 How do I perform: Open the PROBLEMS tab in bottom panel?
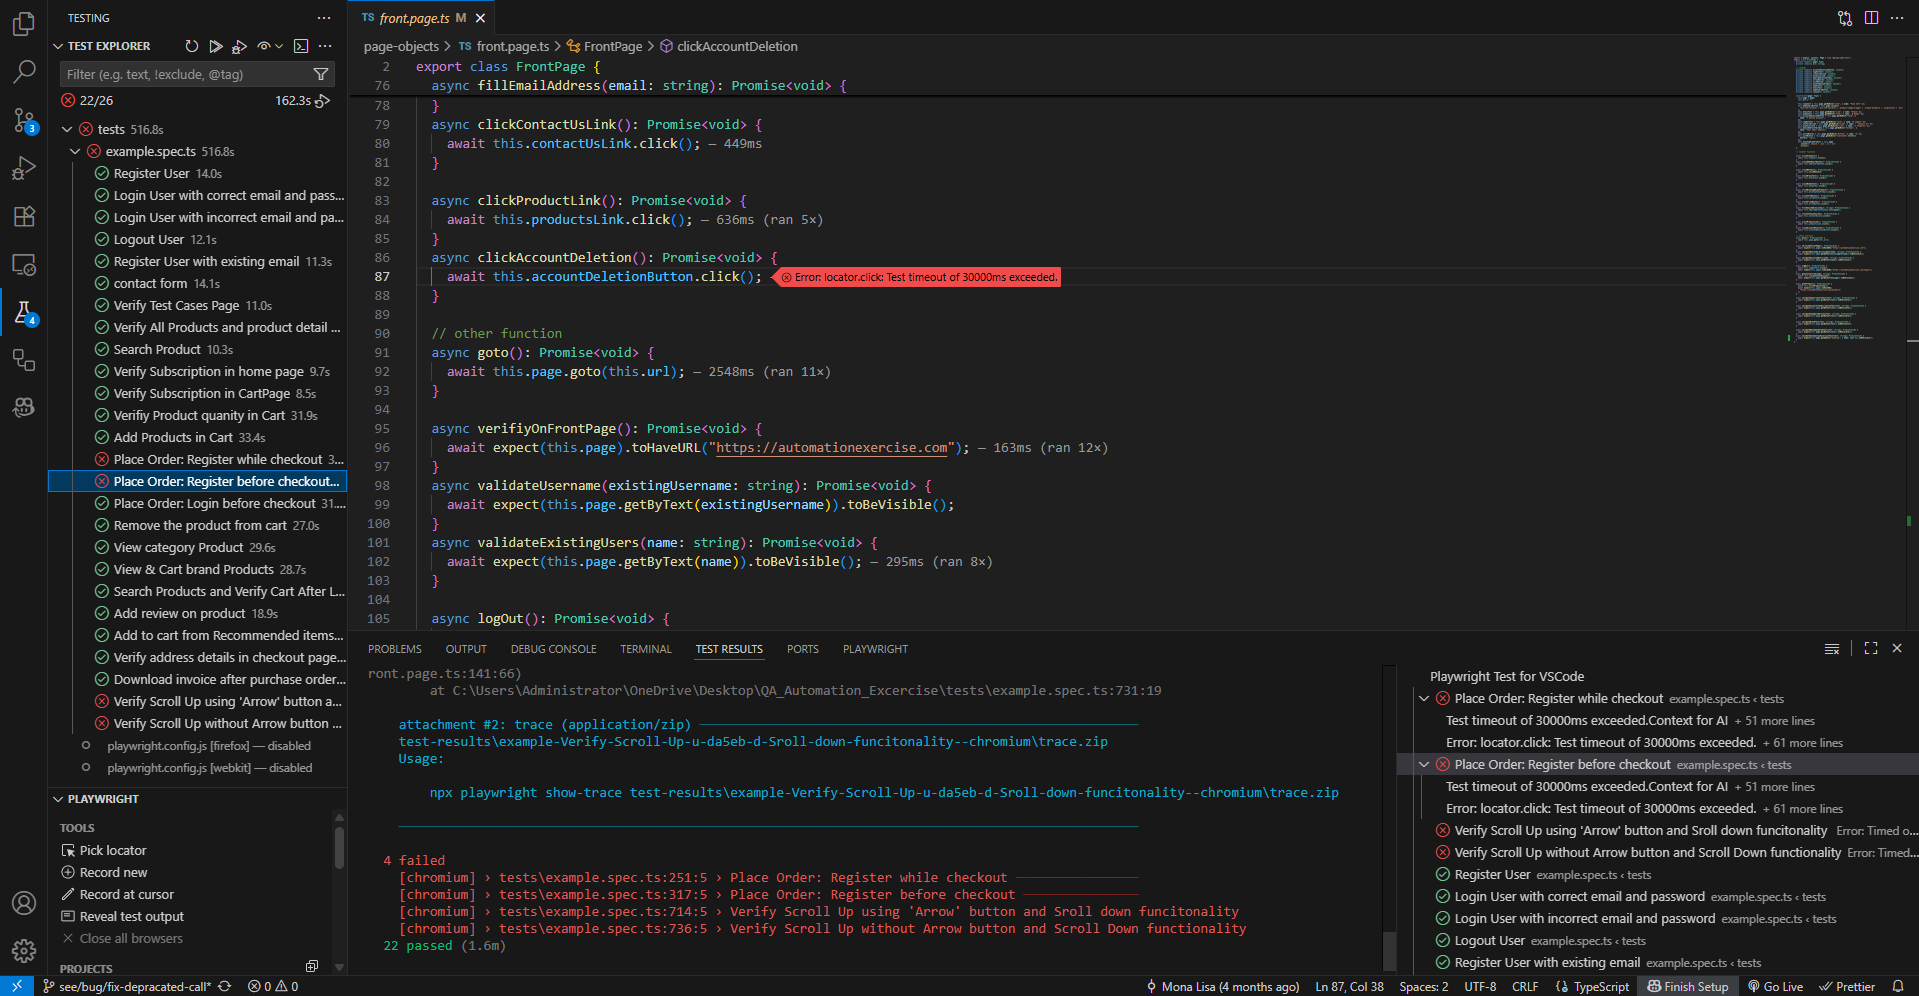[394, 648]
